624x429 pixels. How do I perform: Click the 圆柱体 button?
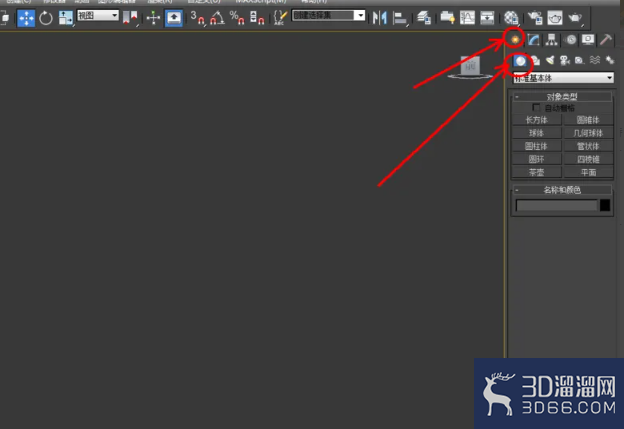536,146
